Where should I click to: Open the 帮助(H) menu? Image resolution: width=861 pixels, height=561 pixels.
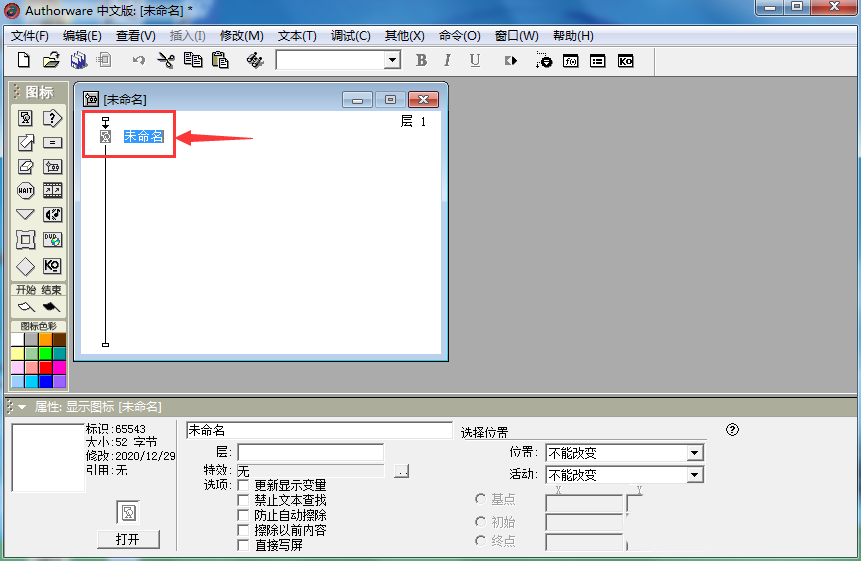[x=573, y=36]
